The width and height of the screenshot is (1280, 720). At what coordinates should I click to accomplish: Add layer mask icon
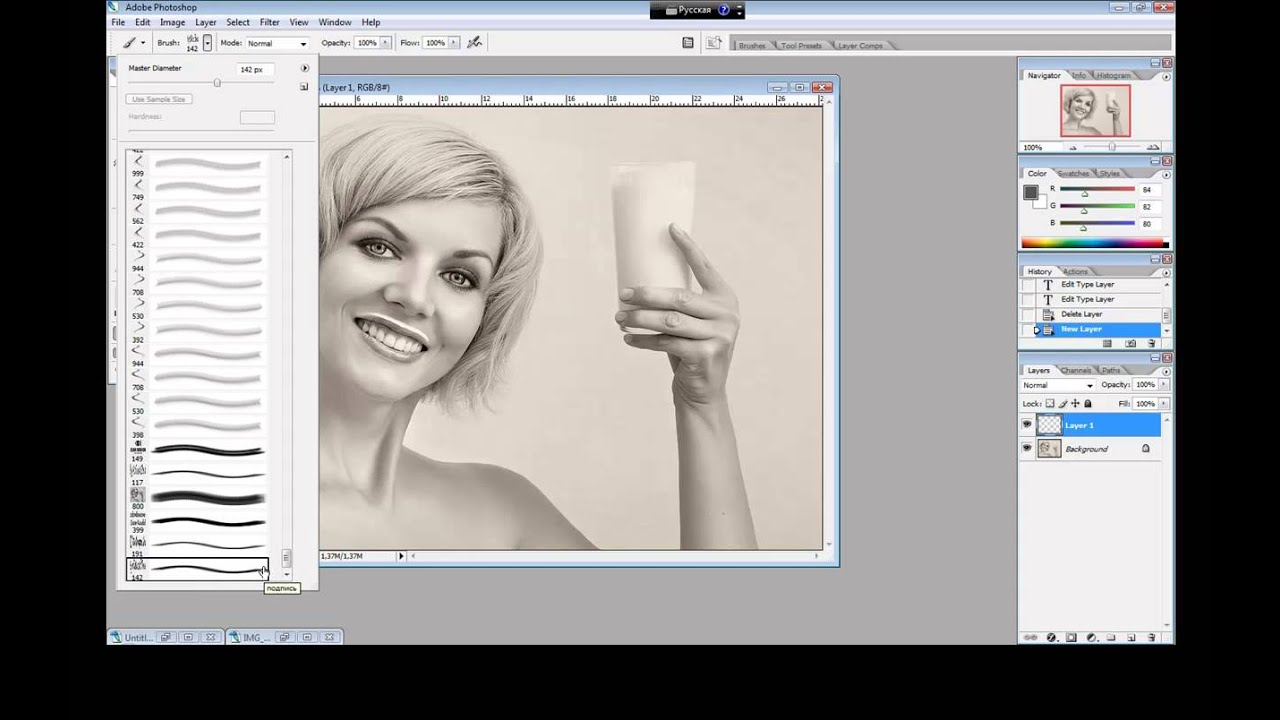pyautogui.click(x=1071, y=637)
